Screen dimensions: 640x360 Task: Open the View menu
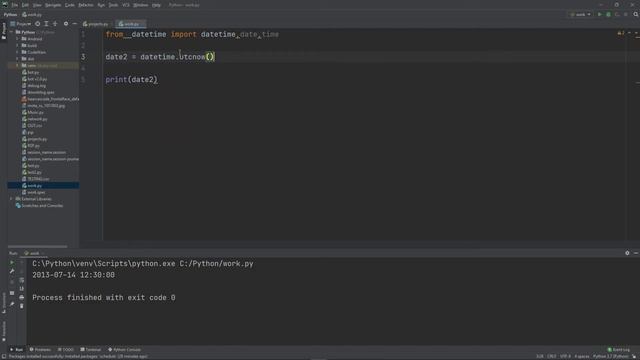(37, 5)
